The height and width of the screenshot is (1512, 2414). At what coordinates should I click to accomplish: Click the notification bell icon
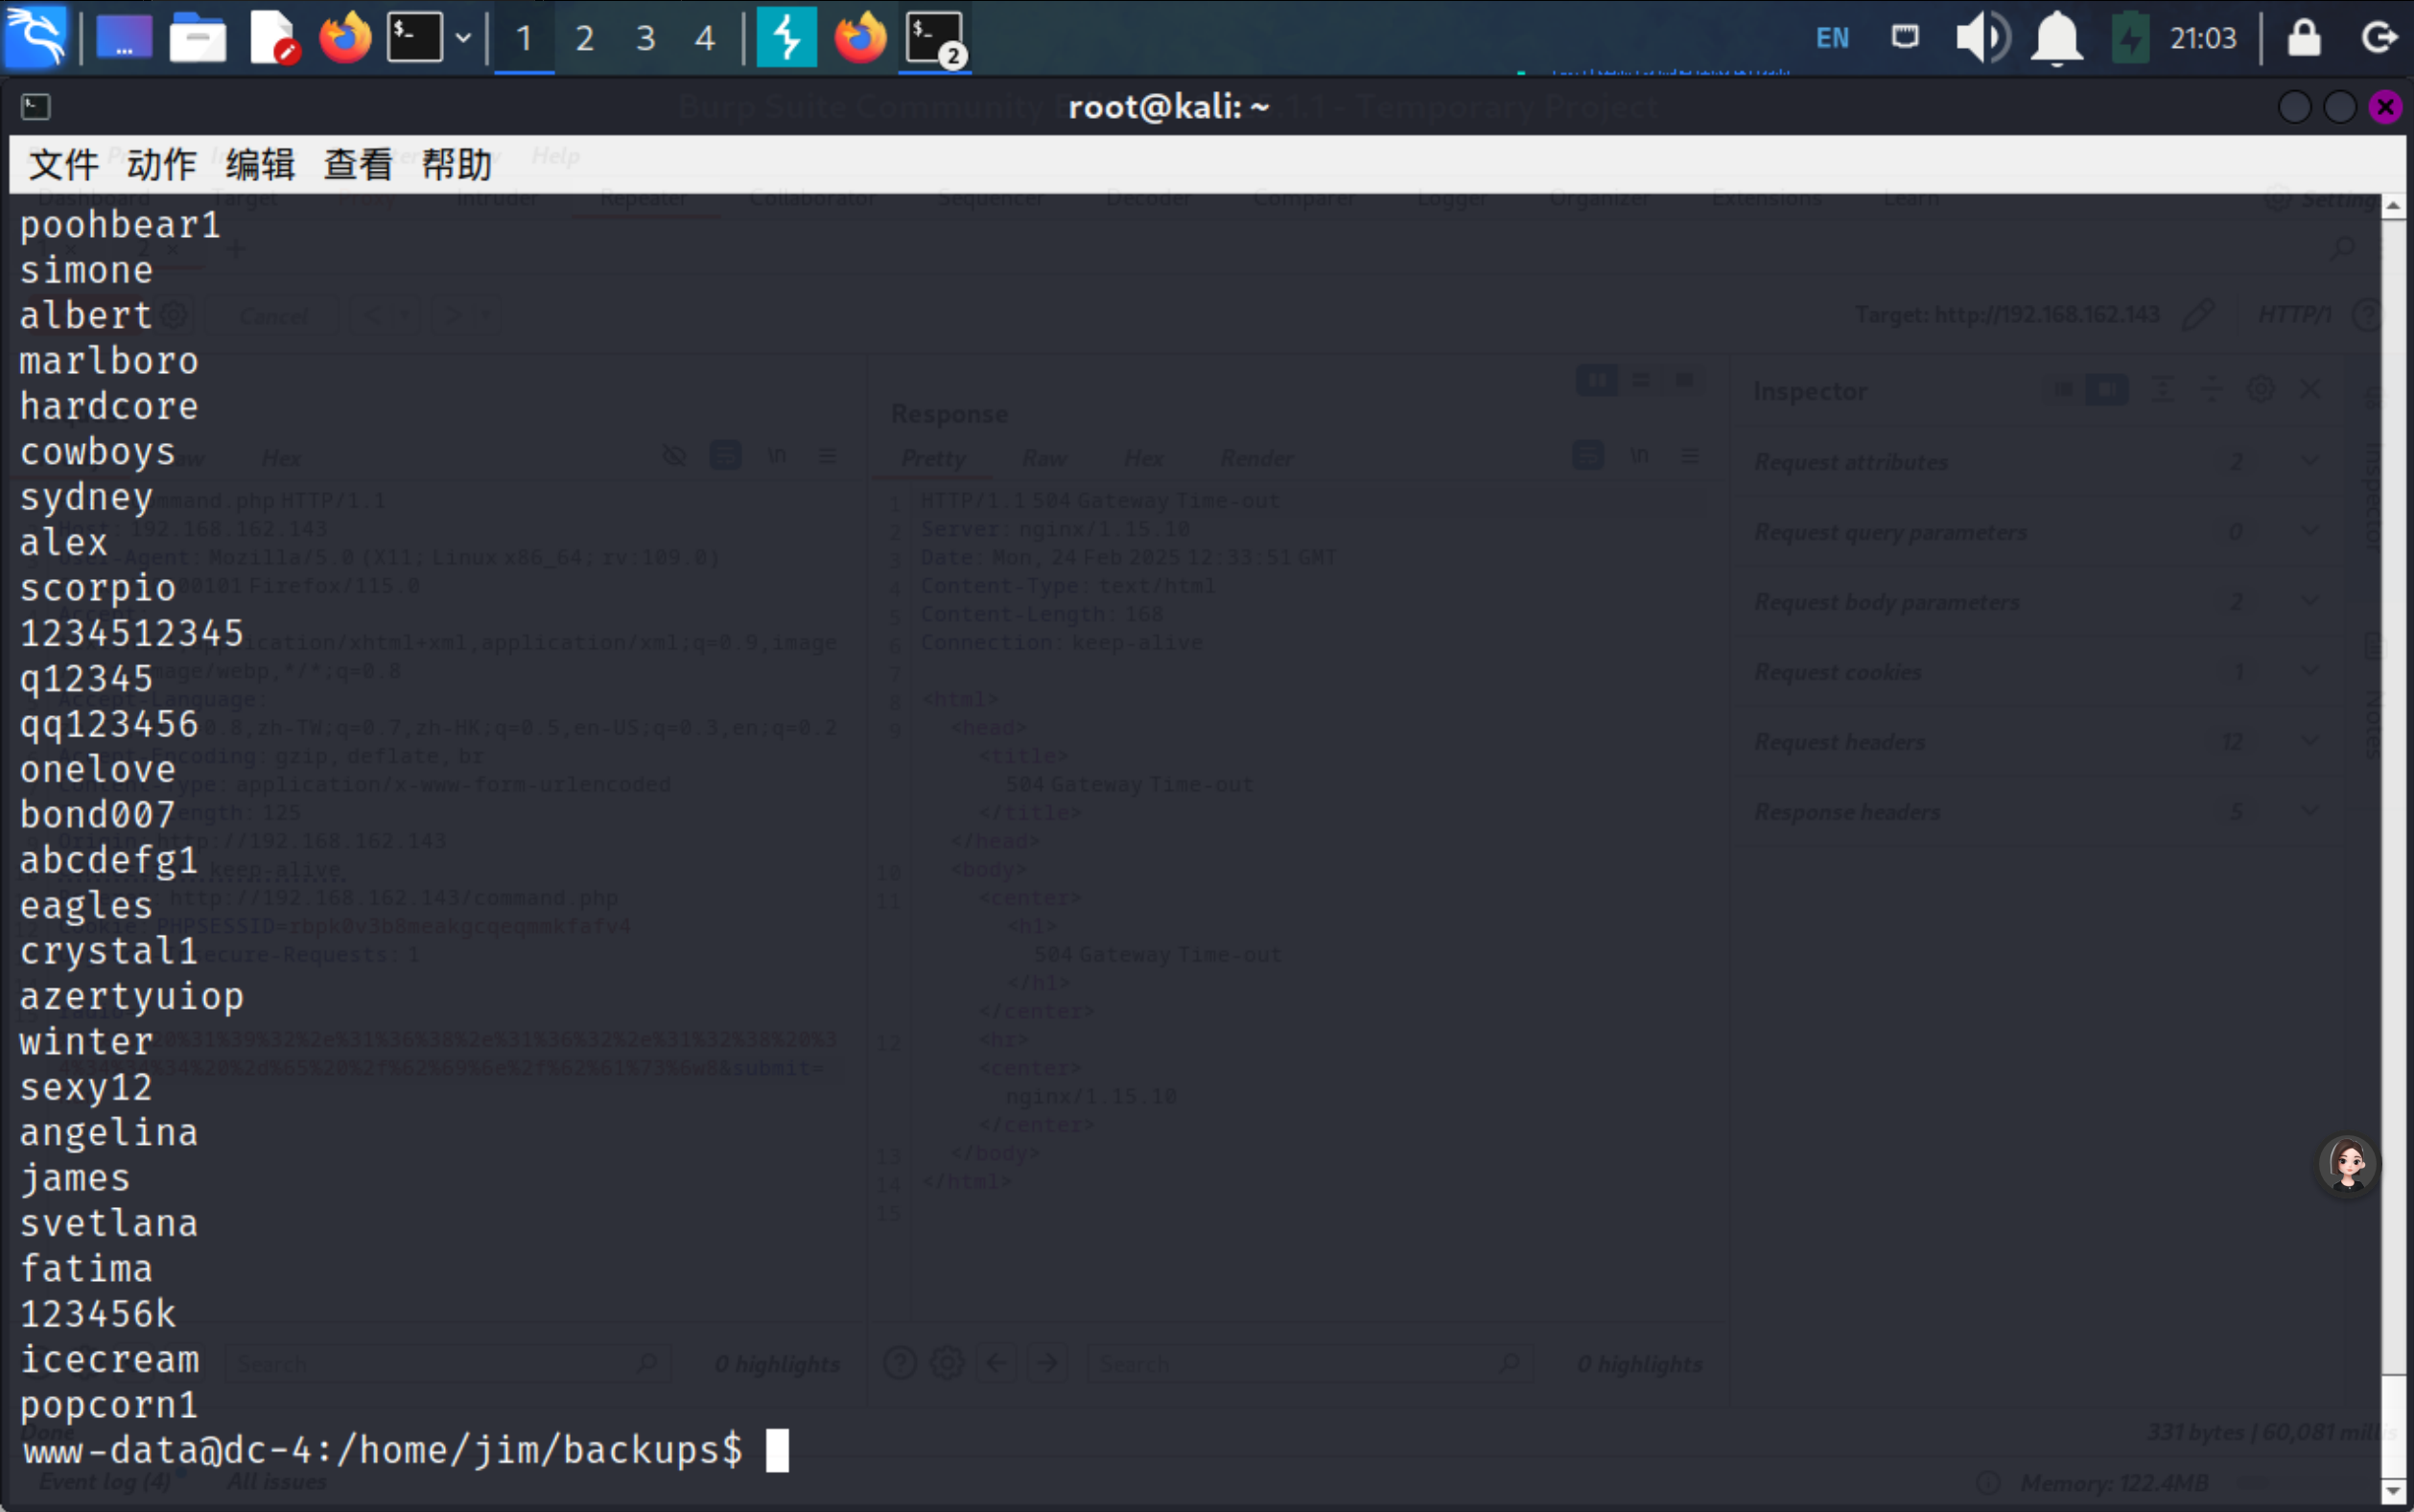pyautogui.click(x=2056, y=38)
